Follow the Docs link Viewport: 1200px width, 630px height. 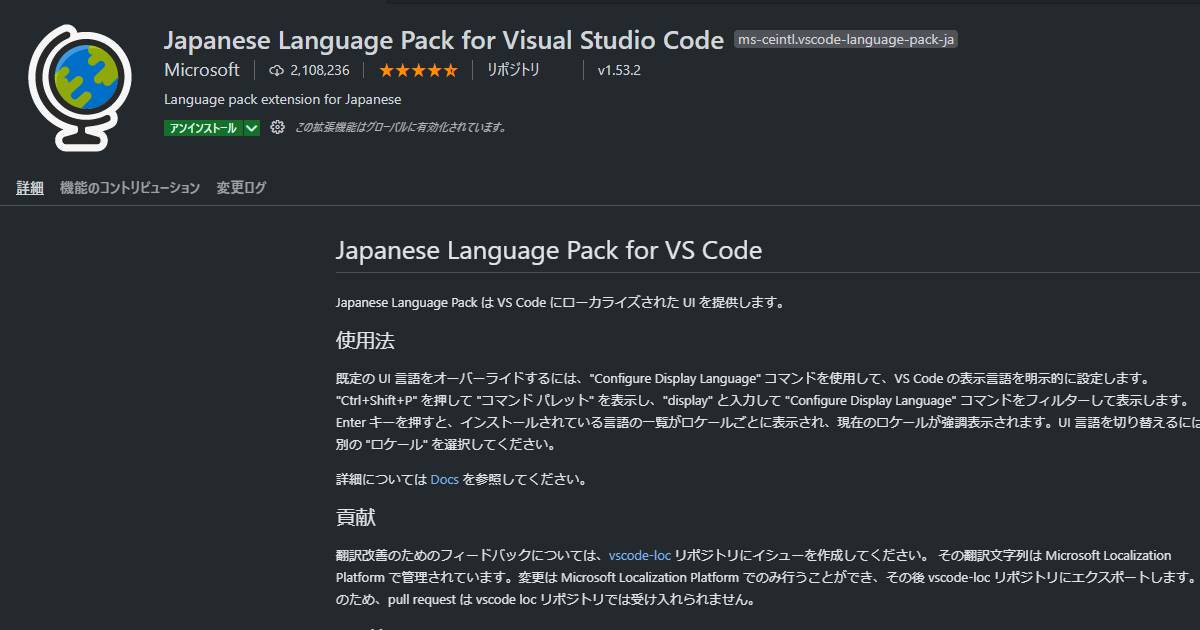tap(445, 479)
